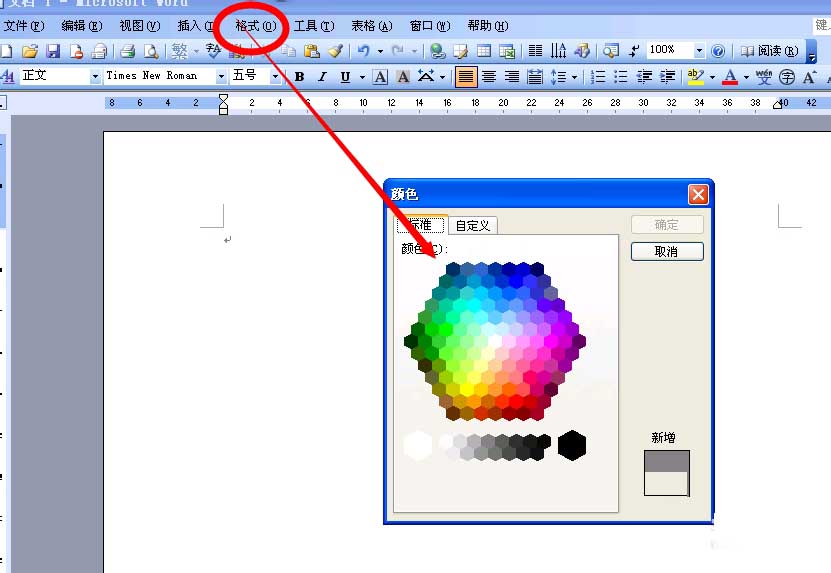This screenshot has width=831, height=573.
Task: Open the Phonetic Guide wén icon
Action: coord(764,77)
